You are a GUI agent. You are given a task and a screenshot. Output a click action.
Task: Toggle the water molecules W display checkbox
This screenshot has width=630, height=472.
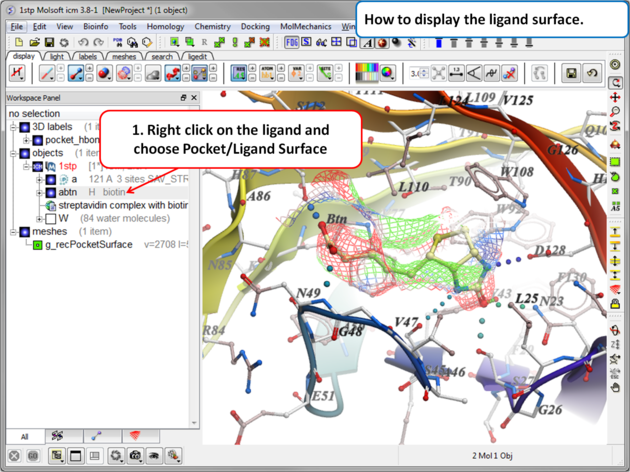point(51,219)
